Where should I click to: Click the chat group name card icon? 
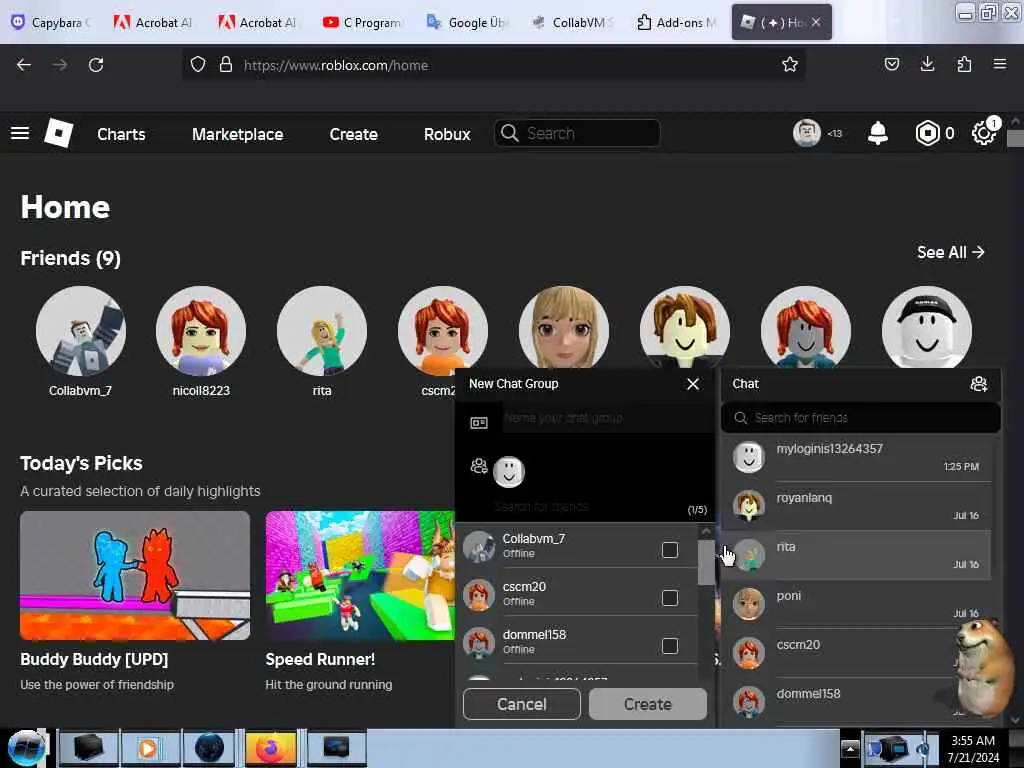(479, 423)
